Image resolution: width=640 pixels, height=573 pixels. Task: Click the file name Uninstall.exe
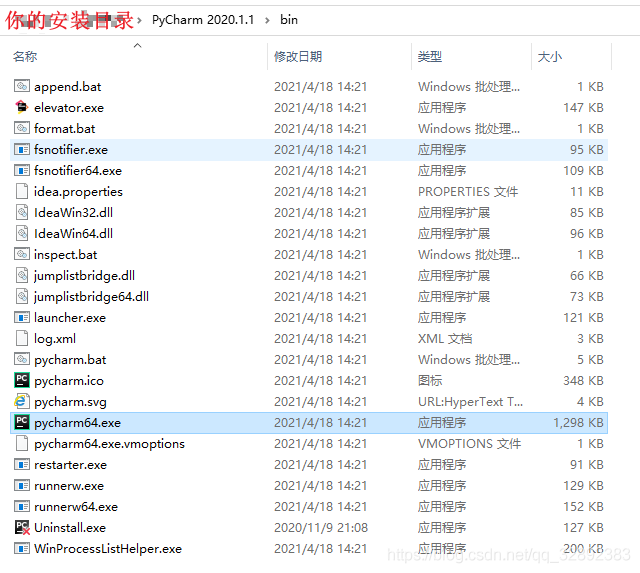click(x=70, y=527)
